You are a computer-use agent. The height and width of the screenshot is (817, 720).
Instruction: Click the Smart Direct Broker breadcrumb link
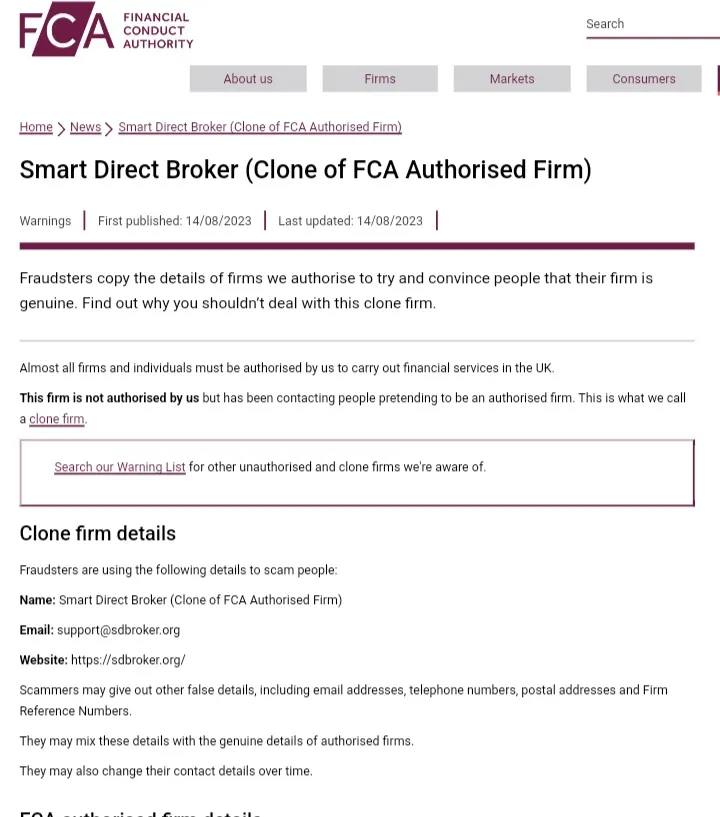260,127
